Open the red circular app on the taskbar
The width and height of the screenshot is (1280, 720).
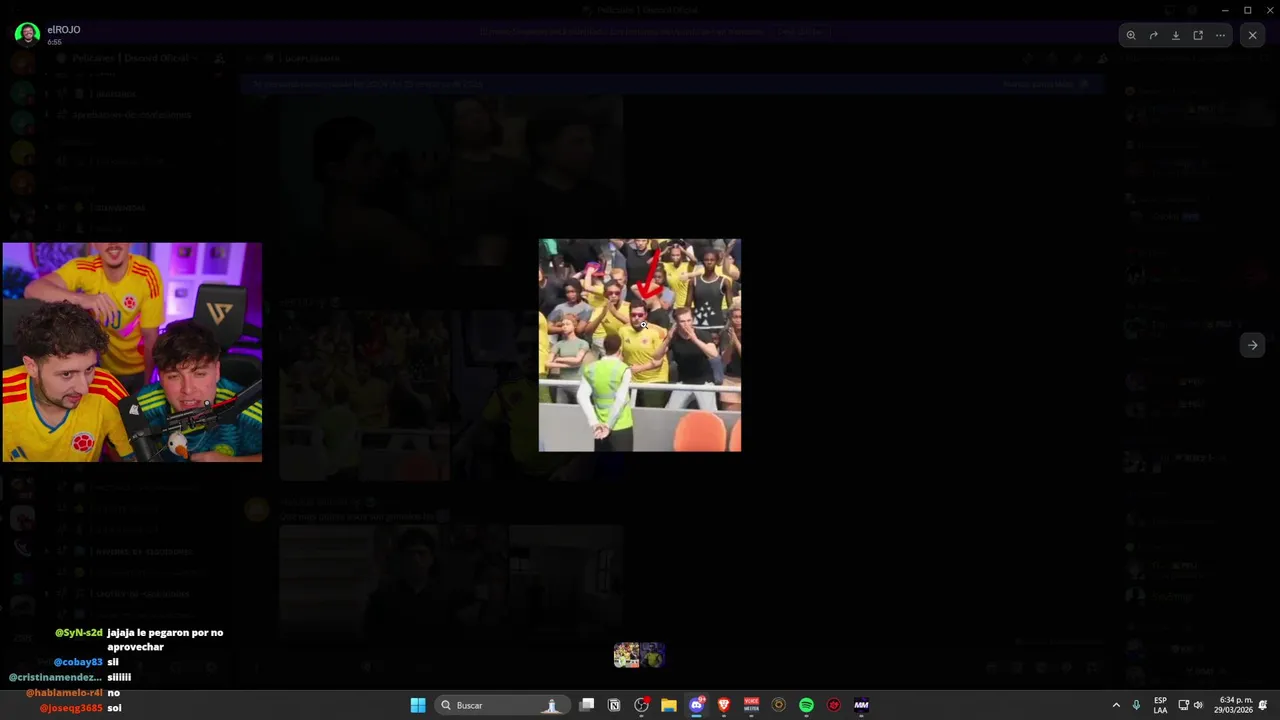834,705
